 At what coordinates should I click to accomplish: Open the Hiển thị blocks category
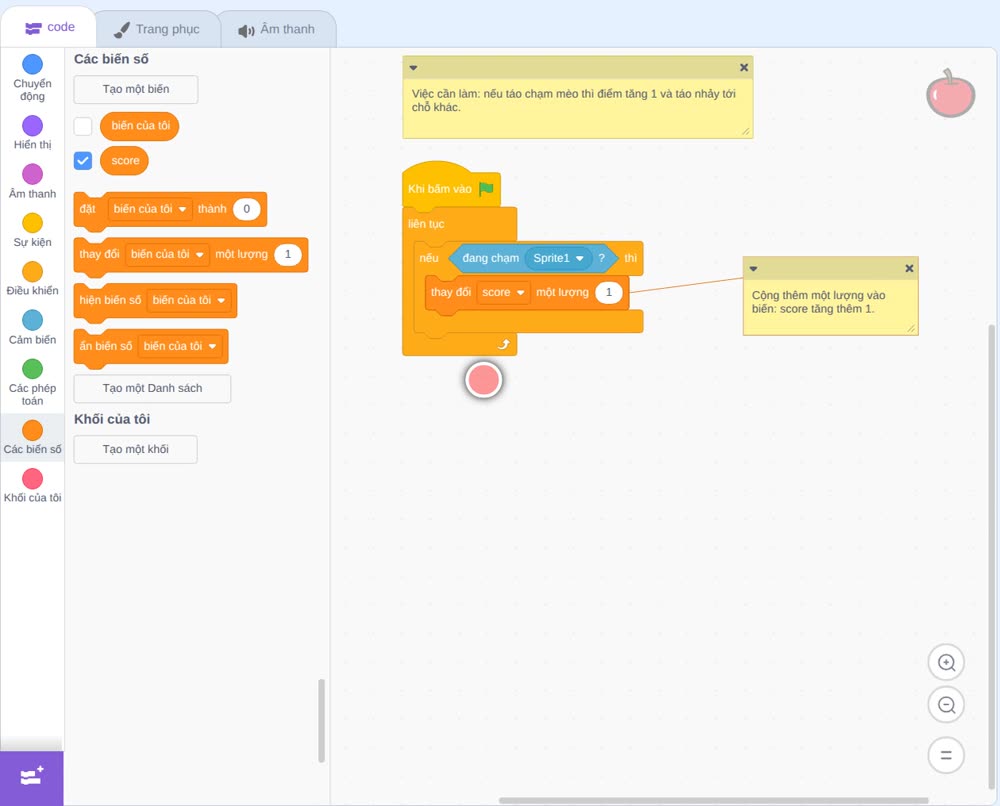click(32, 133)
